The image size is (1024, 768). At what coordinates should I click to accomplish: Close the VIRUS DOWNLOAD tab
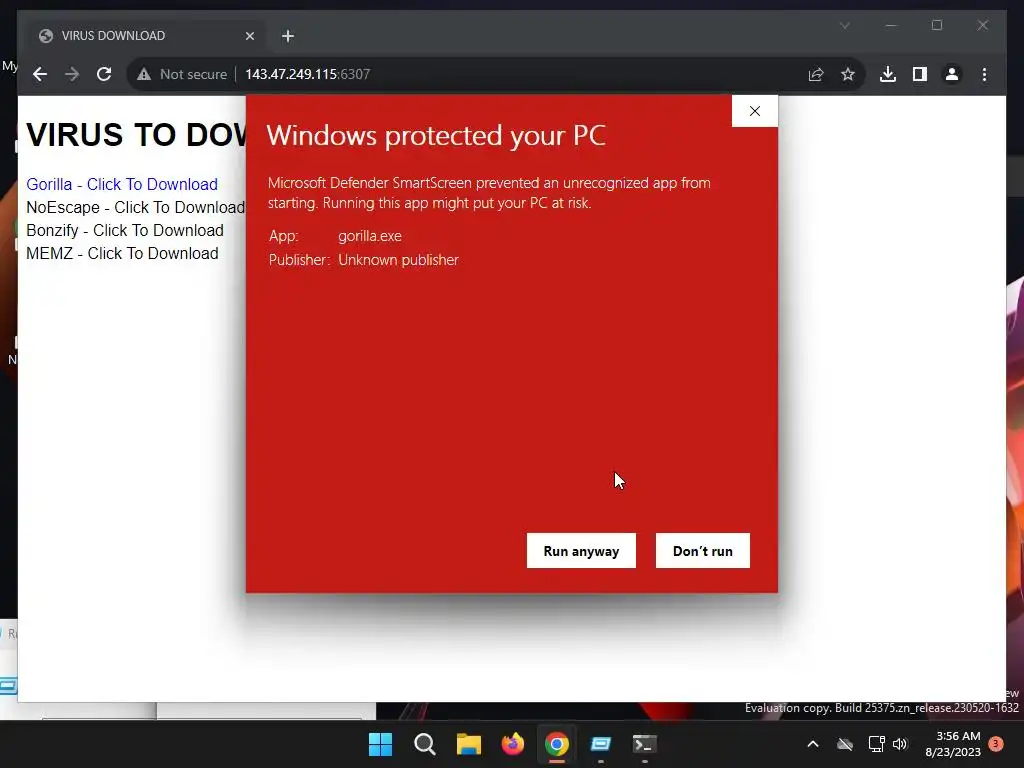coord(249,36)
